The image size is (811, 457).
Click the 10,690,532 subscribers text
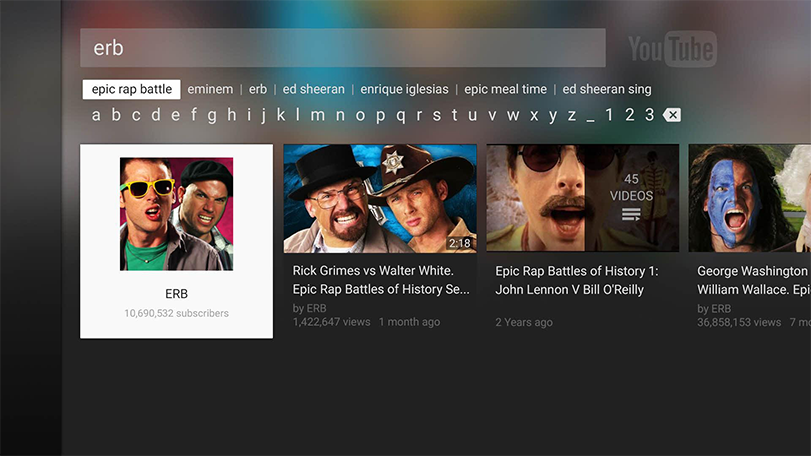point(176,313)
